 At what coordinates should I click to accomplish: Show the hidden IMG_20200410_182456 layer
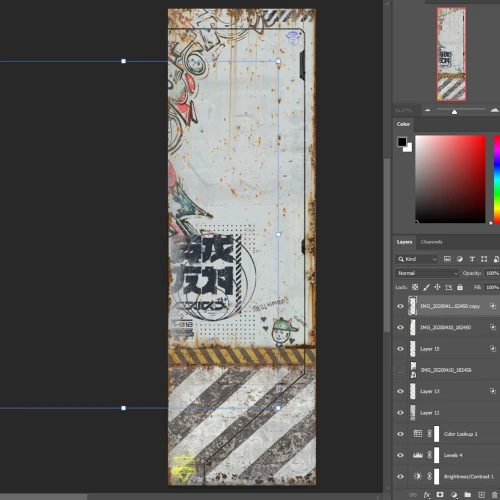coord(400,370)
